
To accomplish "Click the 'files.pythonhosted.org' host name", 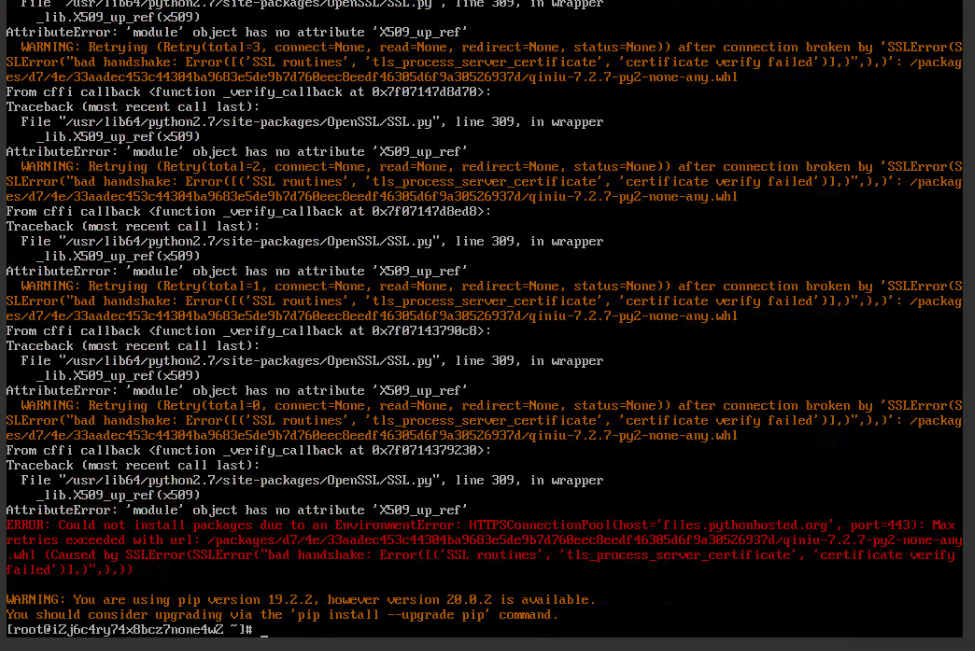I will click(x=745, y=525).
